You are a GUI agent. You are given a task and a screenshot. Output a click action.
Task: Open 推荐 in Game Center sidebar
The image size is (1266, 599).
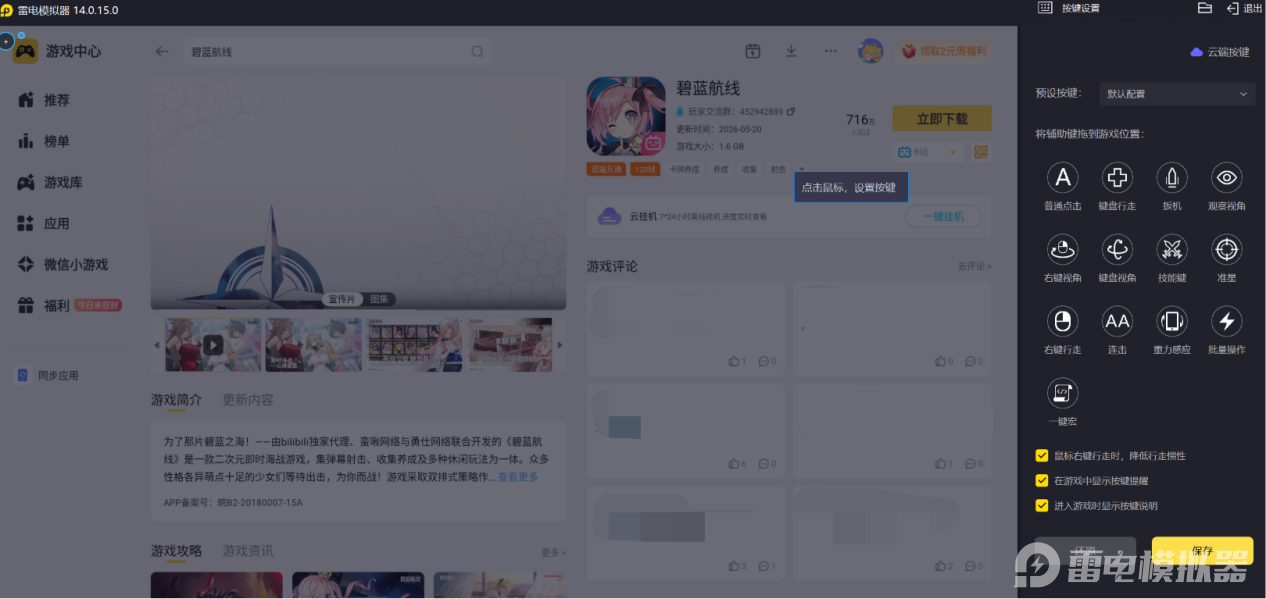tap(44, 100)
